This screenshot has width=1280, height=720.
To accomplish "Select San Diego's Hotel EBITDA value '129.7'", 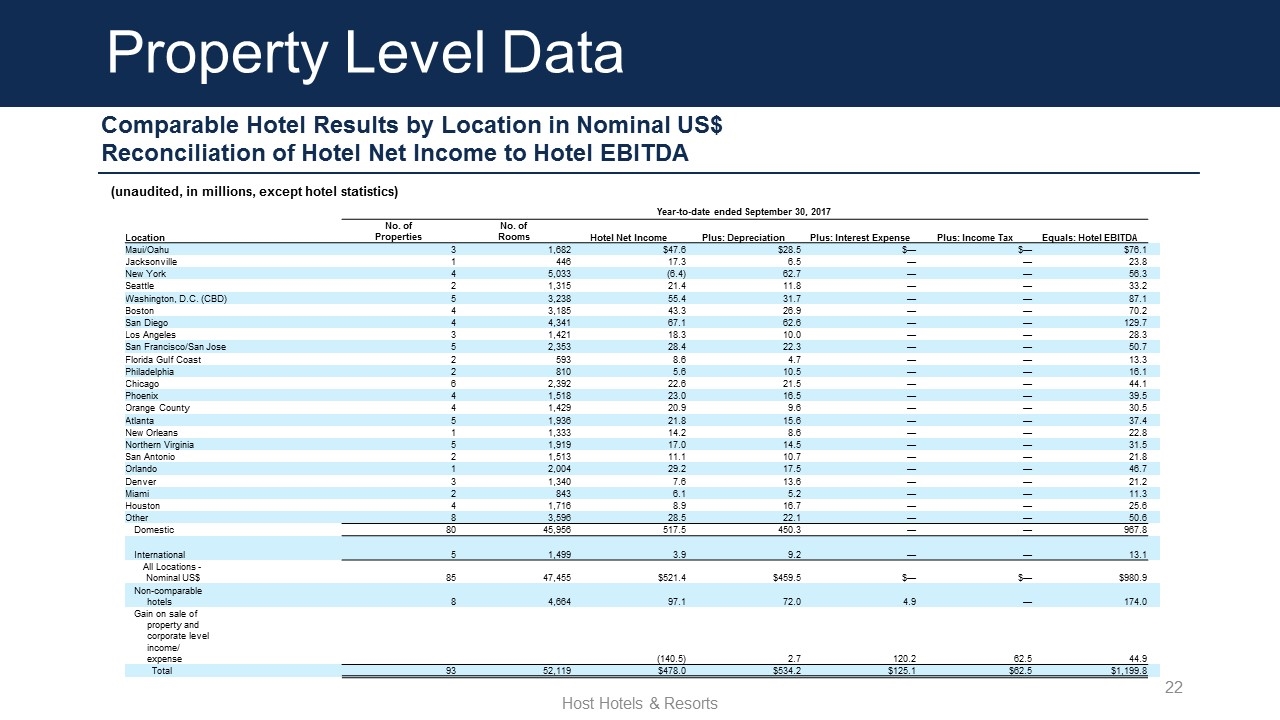I will click(1134, 321).
